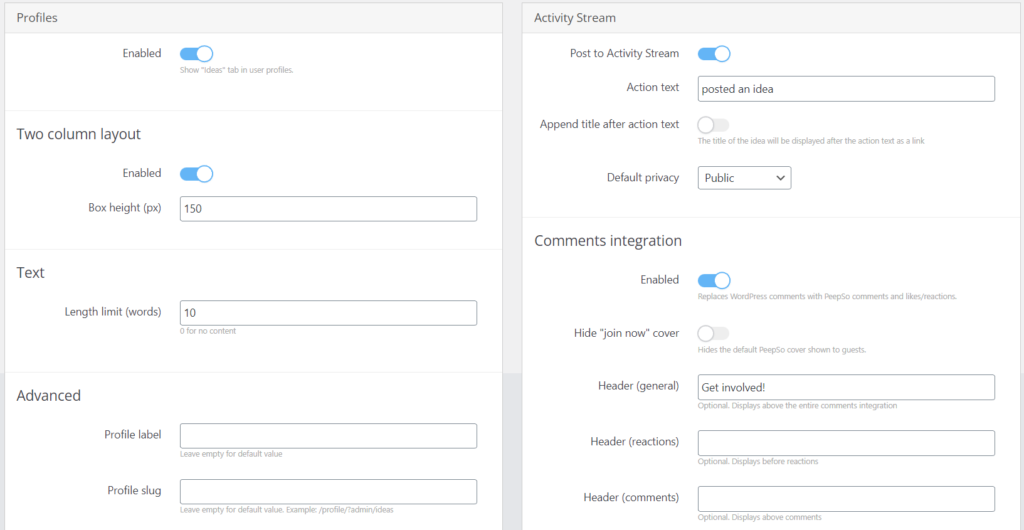Click the Action text input field

coord(846,89)
